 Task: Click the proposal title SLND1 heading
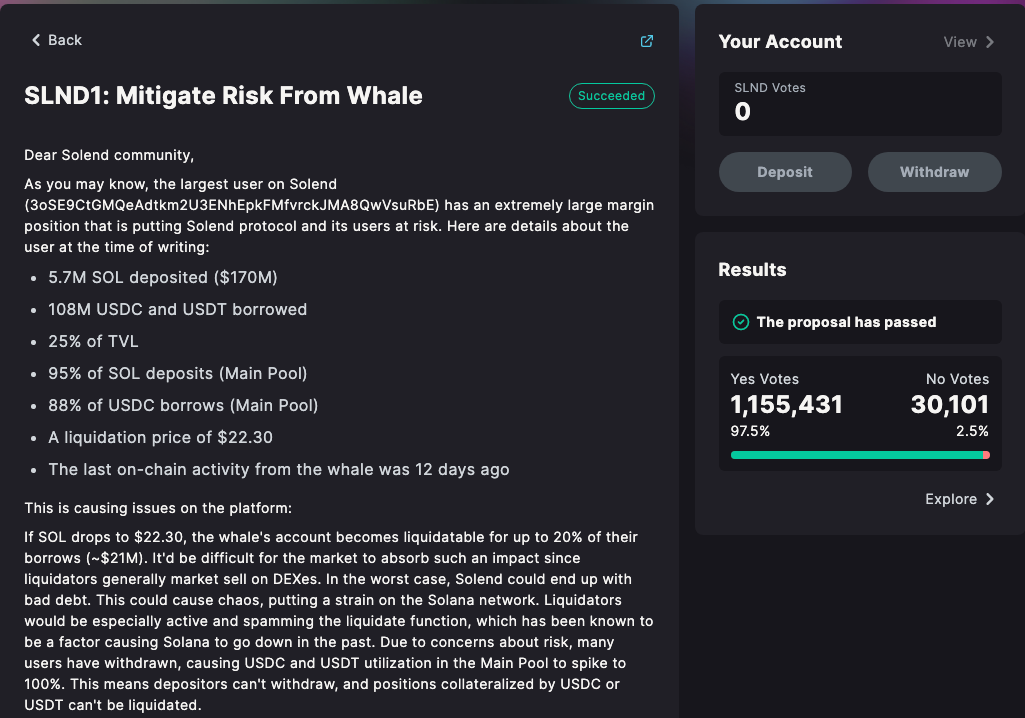(x=223, y=96)
